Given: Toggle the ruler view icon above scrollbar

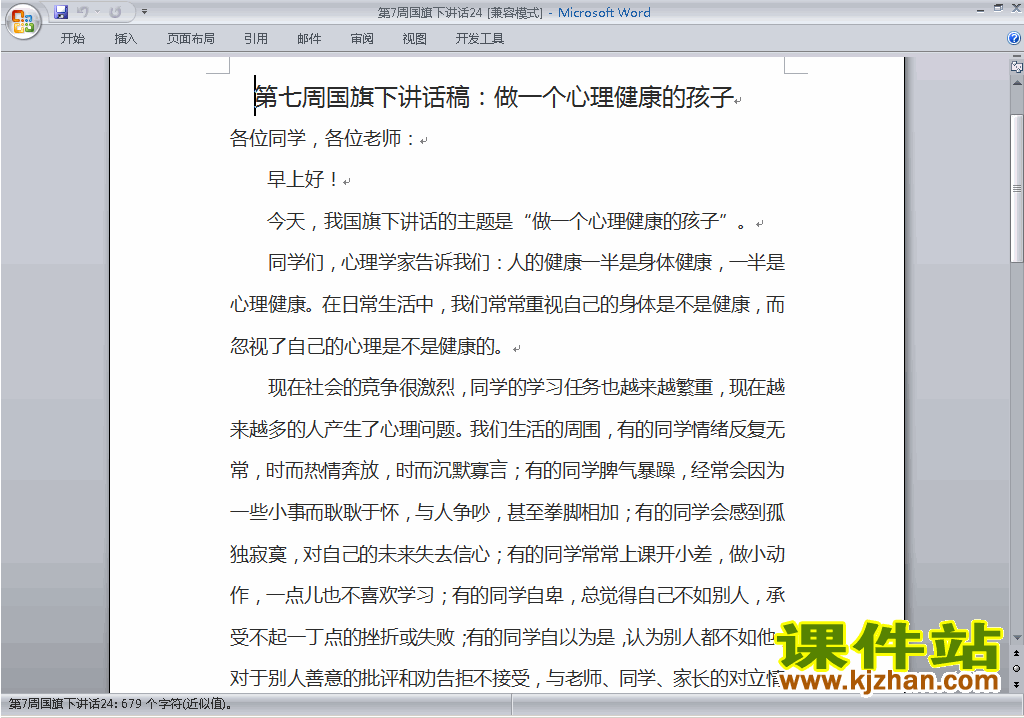Looking at the screenshot, I should click(x=1017, y=66).
